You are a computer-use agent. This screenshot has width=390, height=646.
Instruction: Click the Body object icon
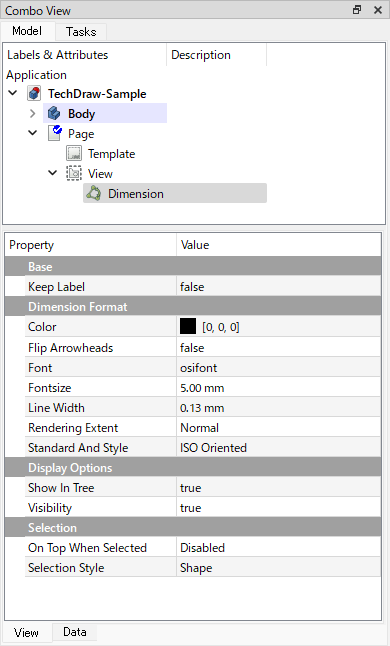[x=54, y=113]
